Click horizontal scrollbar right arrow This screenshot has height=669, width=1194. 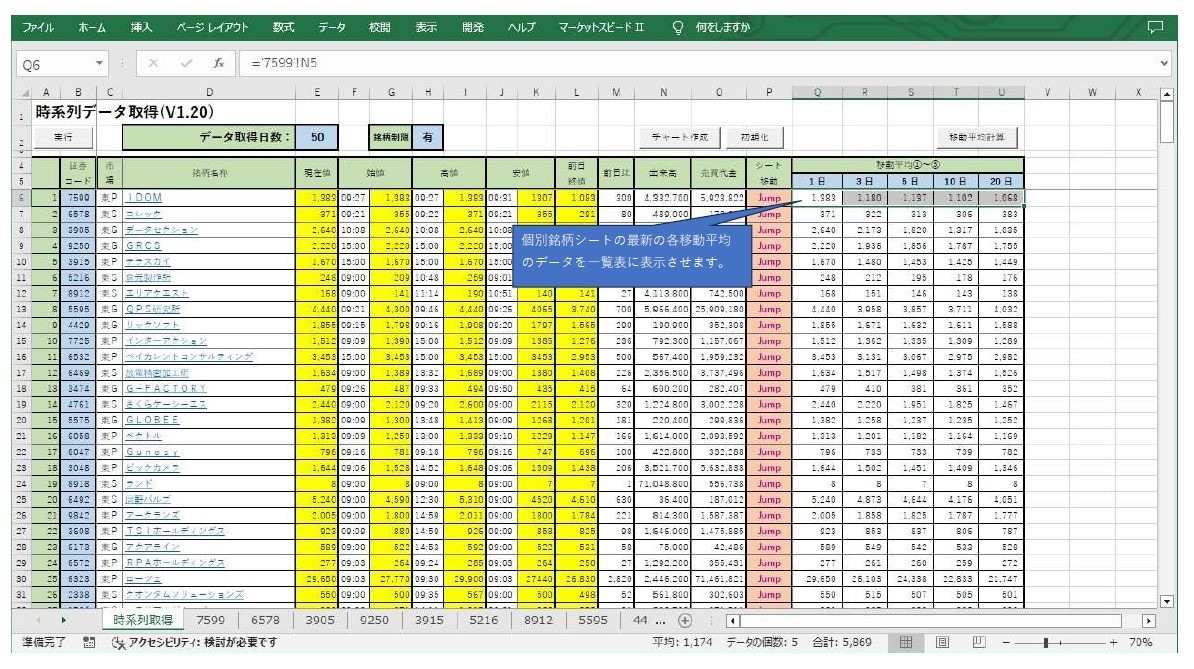[x=1148, y=621]
